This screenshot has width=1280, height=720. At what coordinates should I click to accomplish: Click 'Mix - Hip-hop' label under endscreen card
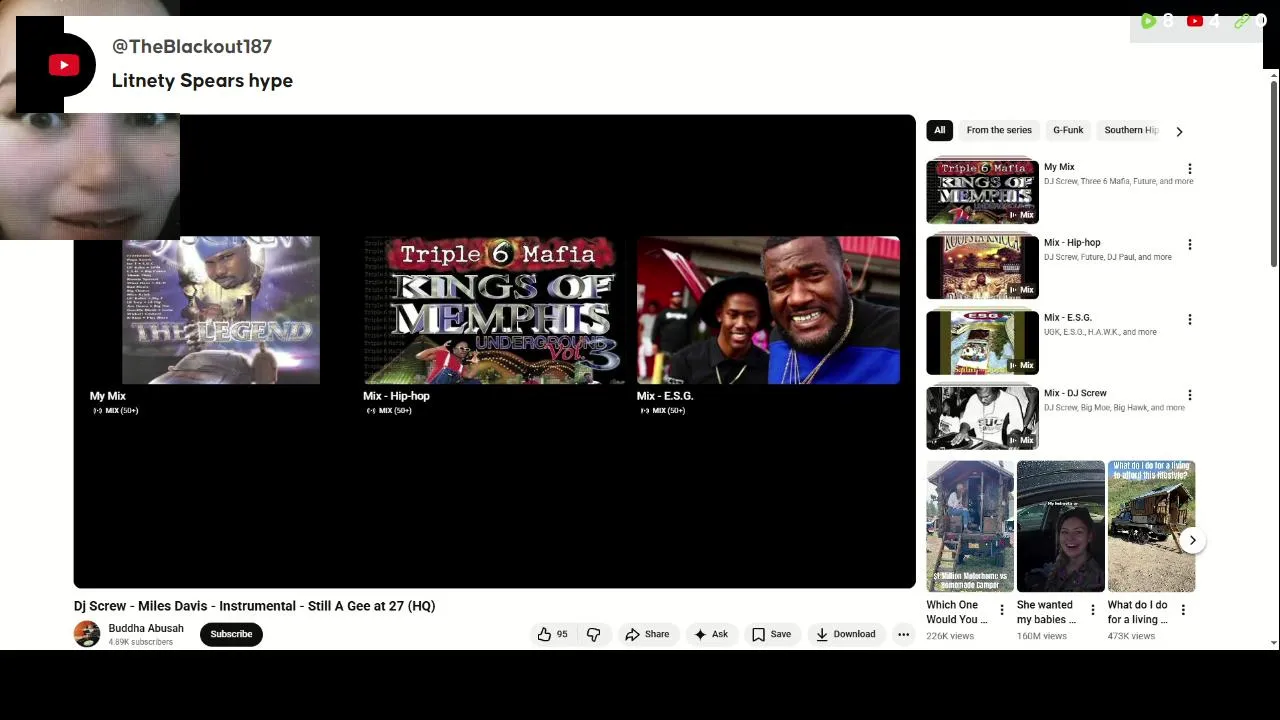coord(396,396)
